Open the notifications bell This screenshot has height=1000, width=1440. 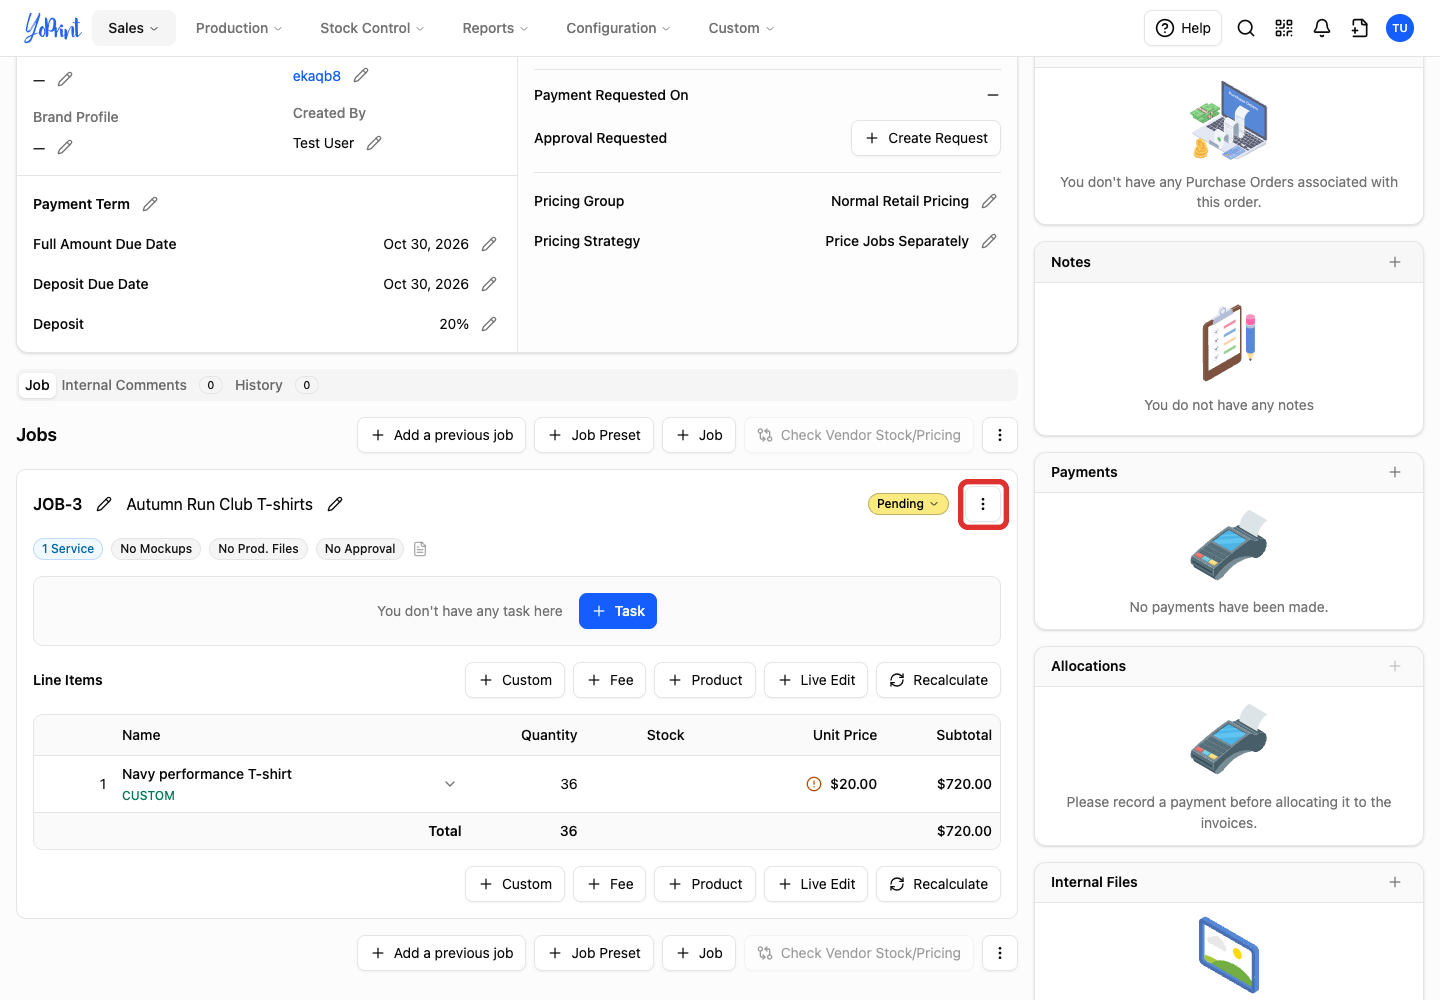[1322, 28]
